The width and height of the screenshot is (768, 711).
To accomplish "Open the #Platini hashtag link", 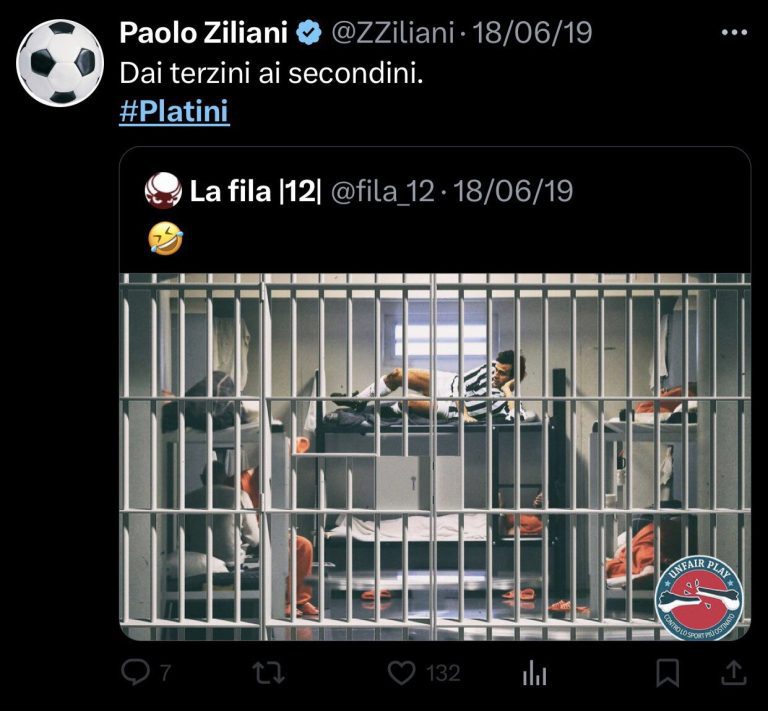I will (x=174, y=112).
